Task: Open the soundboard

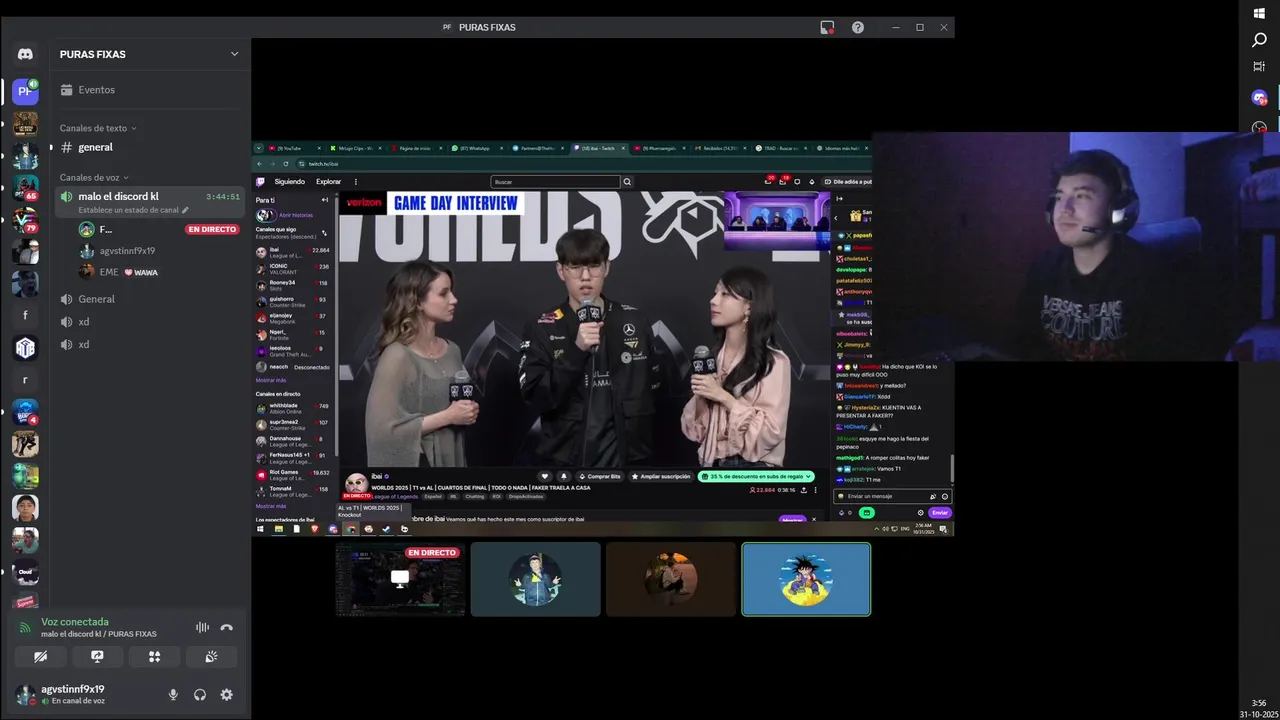Action: [211, 657]
